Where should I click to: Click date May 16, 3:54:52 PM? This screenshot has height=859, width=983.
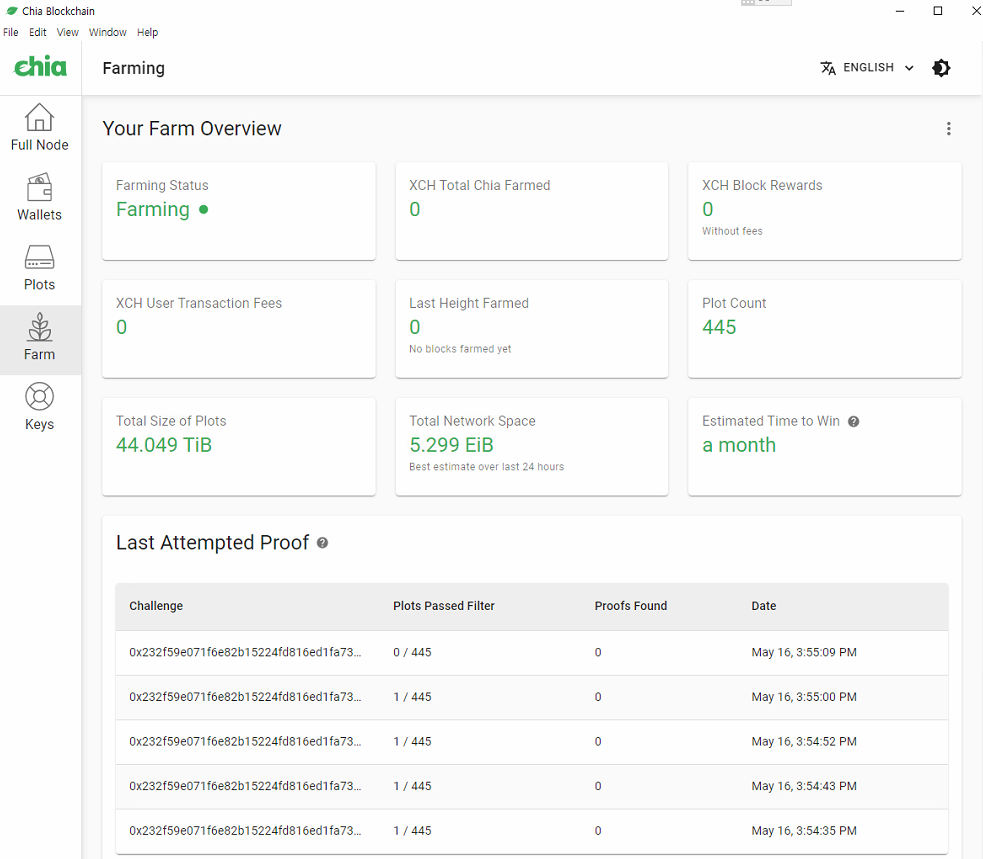point(804,741)
